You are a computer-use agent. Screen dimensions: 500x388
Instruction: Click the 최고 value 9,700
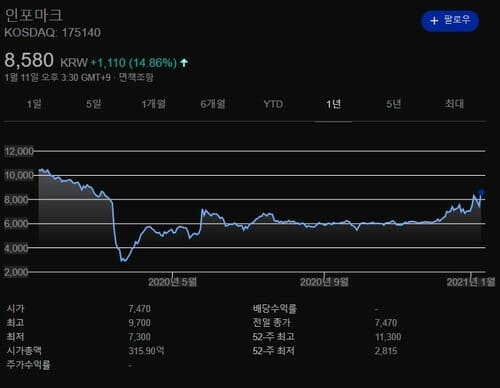coord(140,323)
